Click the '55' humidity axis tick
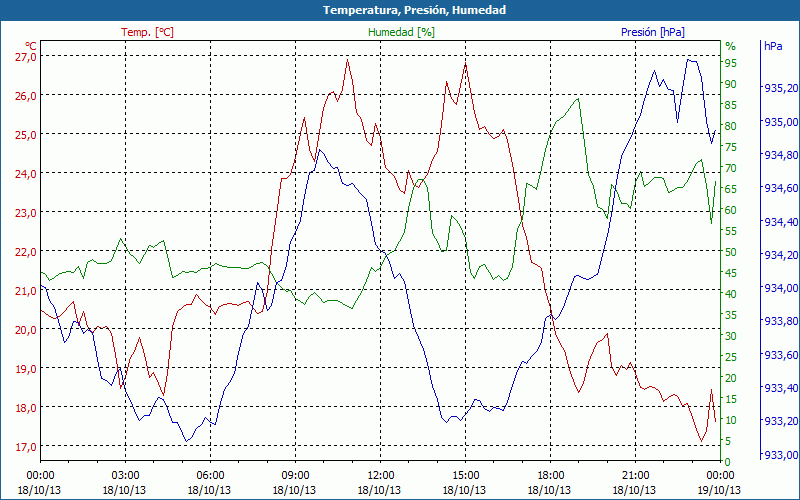 [x=731, y=231]
